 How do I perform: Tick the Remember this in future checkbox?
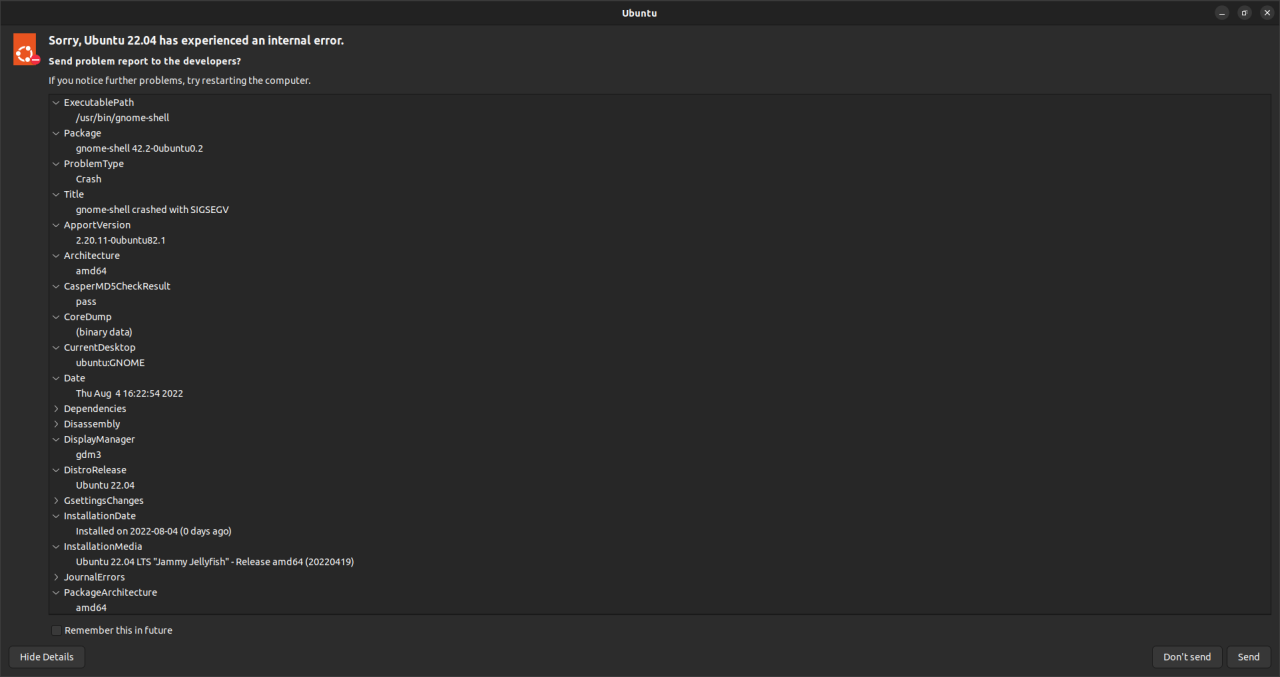[56, 630]
